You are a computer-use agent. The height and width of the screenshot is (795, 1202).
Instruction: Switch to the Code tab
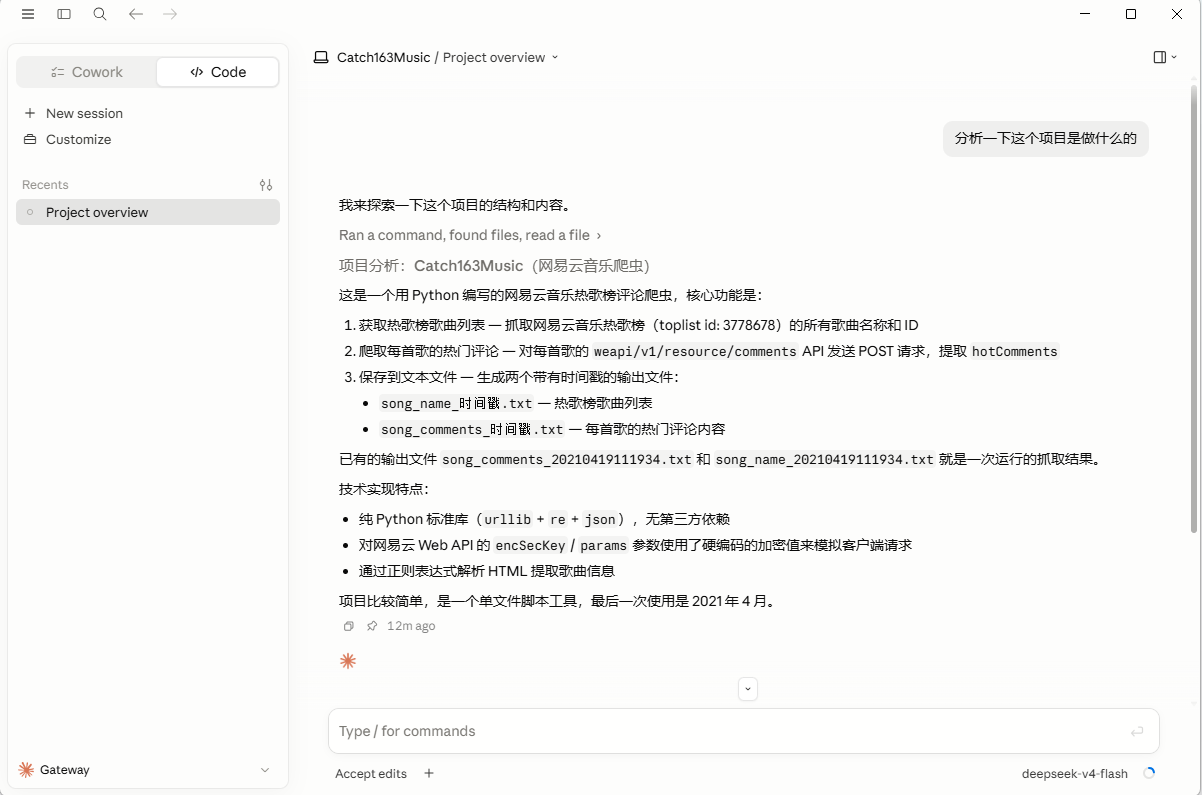click(x=218, y=72)
